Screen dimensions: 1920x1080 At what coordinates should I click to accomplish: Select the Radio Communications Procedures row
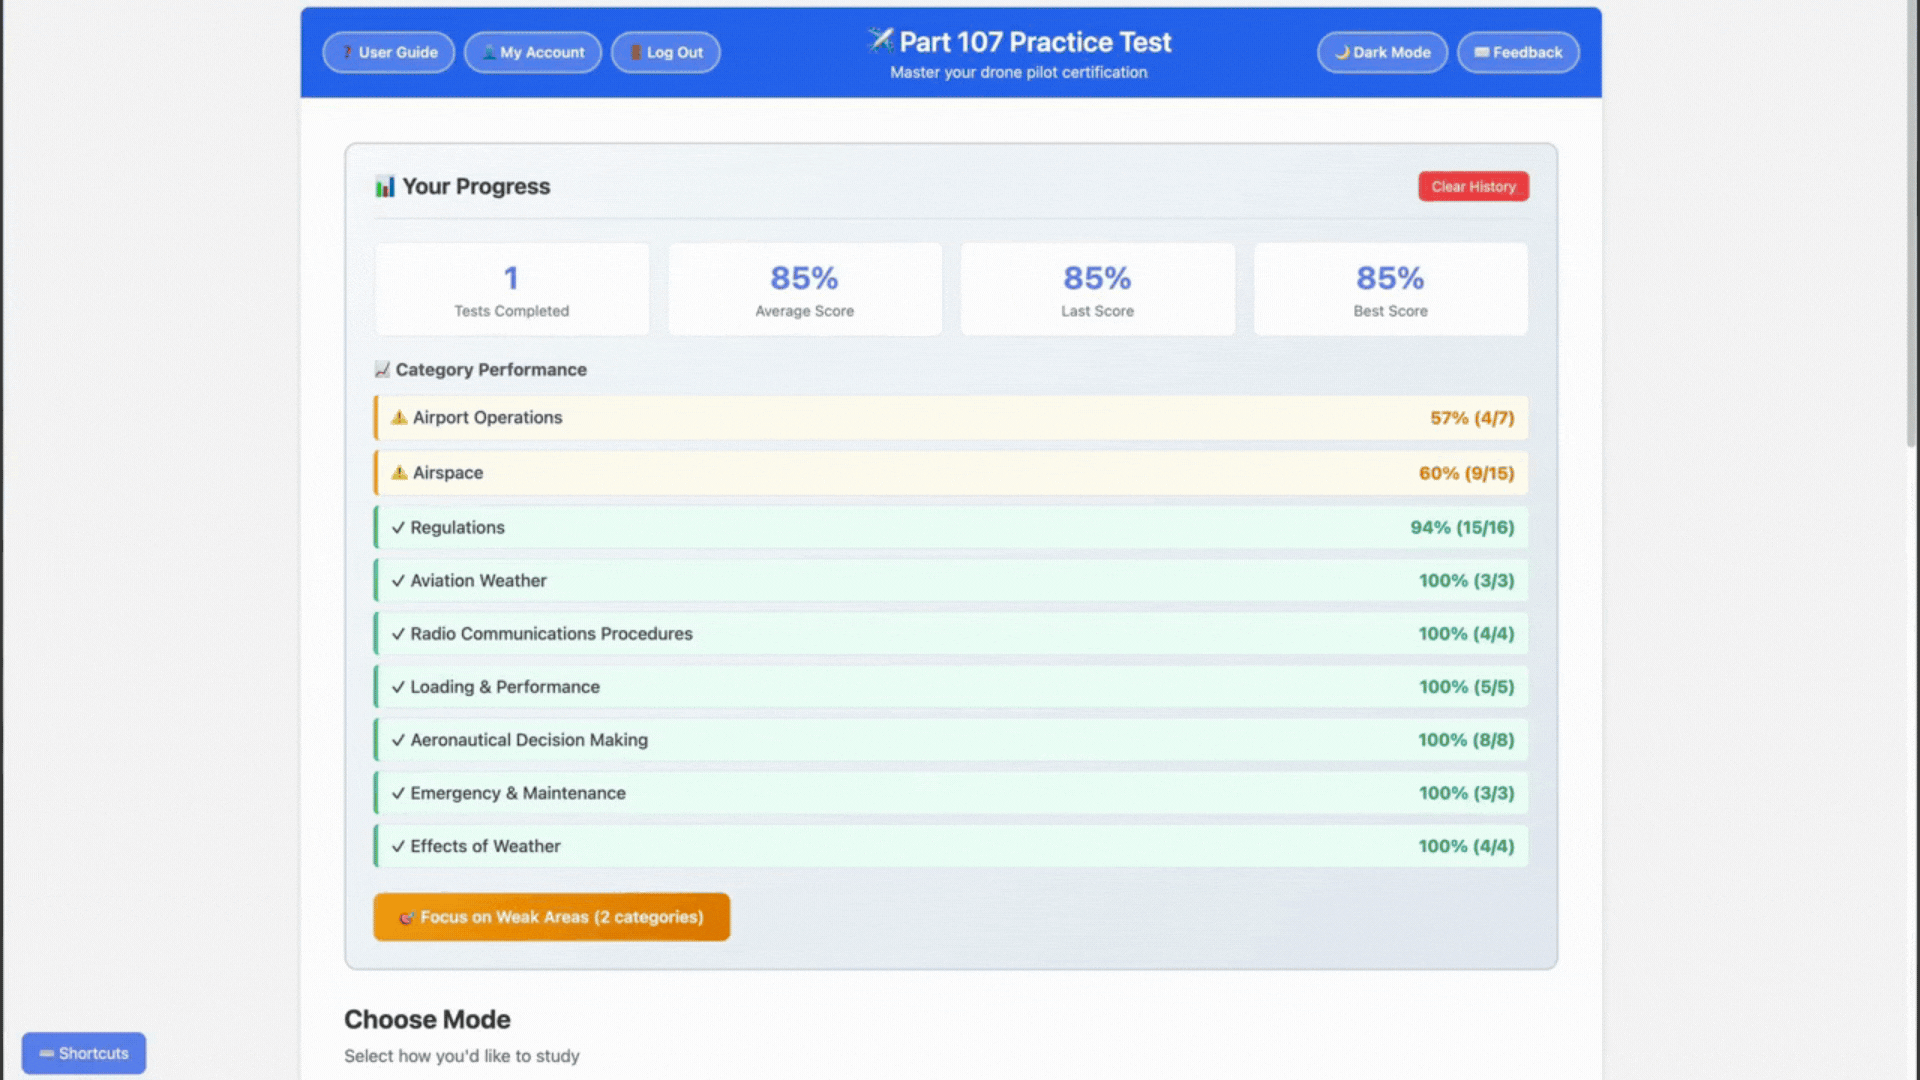click(950, 634)
